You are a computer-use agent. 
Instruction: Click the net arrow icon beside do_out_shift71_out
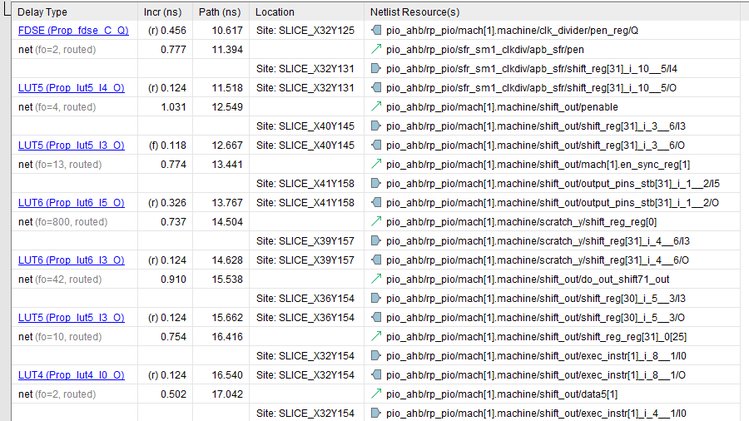(x=376, y=279)
